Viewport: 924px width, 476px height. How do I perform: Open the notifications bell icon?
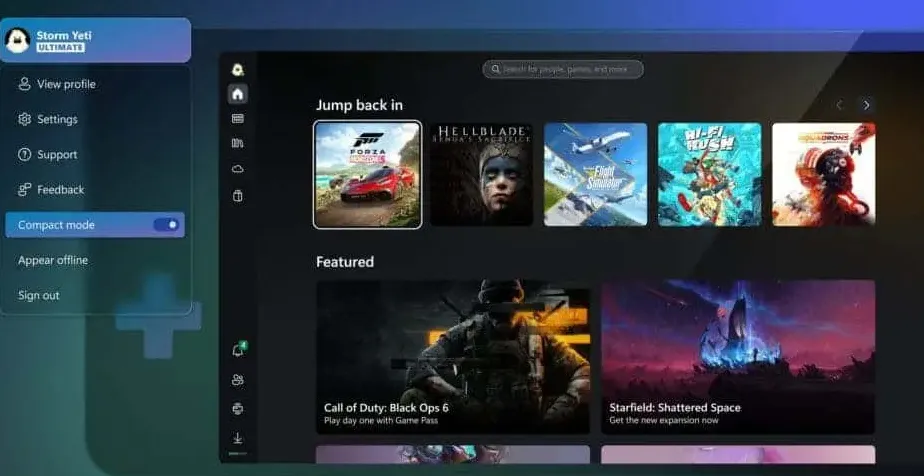[238, 351]
